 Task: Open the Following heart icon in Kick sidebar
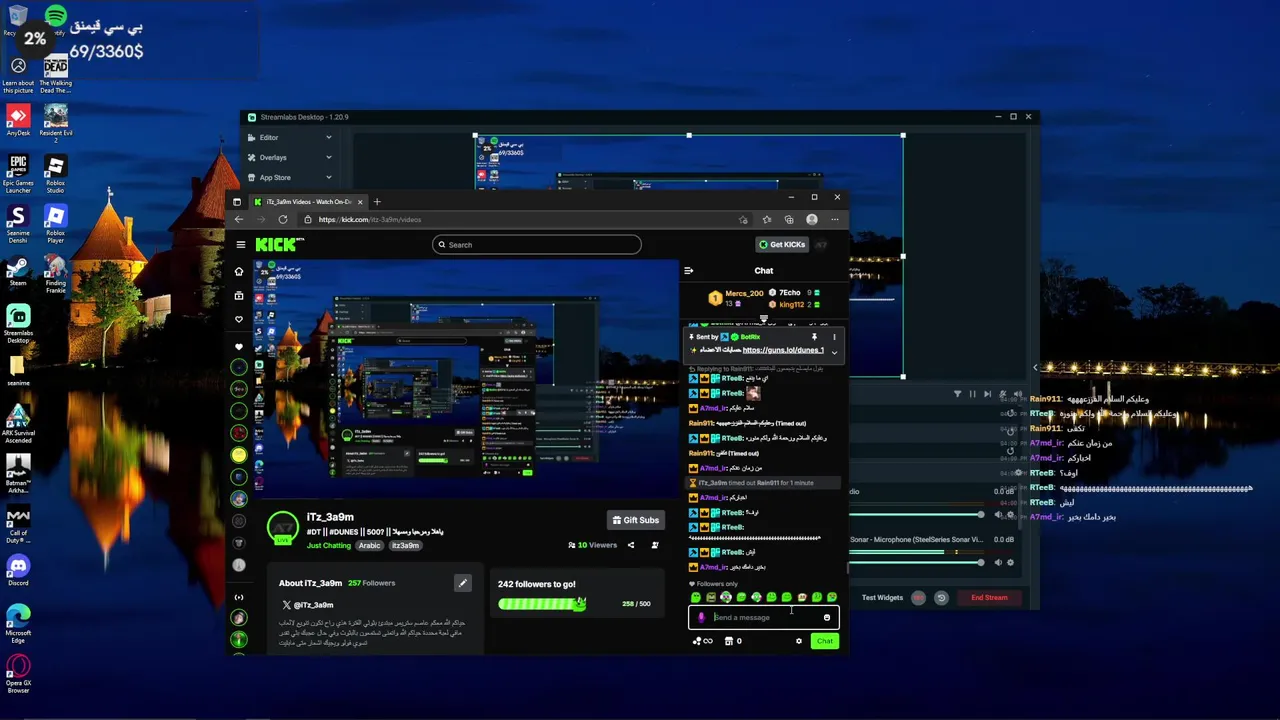[238, 319]
